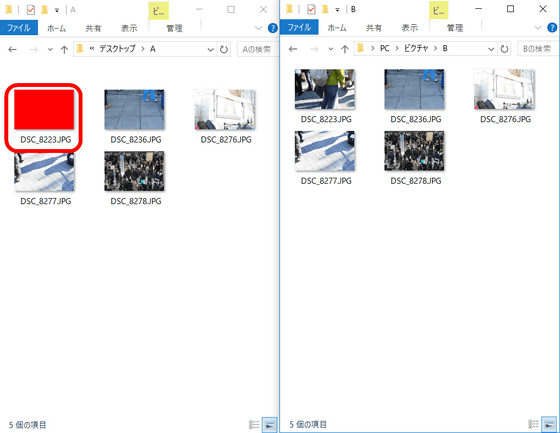Select DSC_8278.JPG thumbnail in folder A
This screenshot has width=560, height=433.
[134, 171]
